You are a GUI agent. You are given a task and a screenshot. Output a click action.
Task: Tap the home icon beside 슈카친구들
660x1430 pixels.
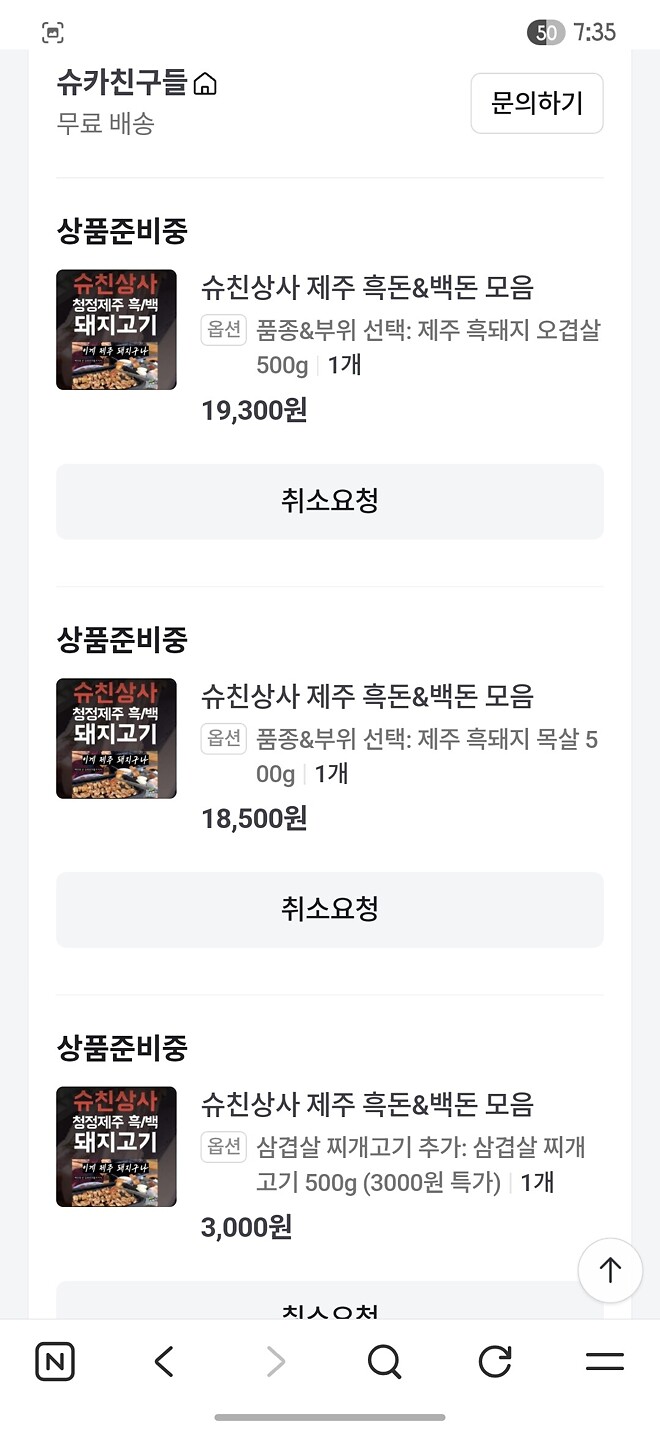coord(206,86)
